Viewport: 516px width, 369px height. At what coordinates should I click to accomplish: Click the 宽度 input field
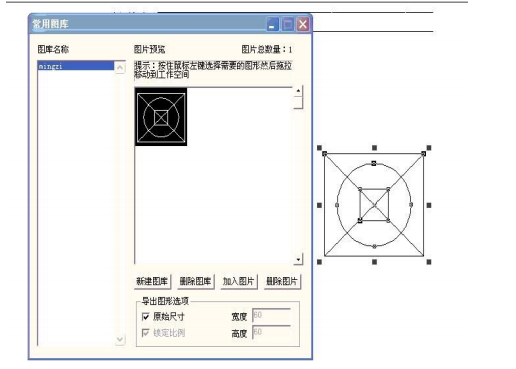(271, 316)
